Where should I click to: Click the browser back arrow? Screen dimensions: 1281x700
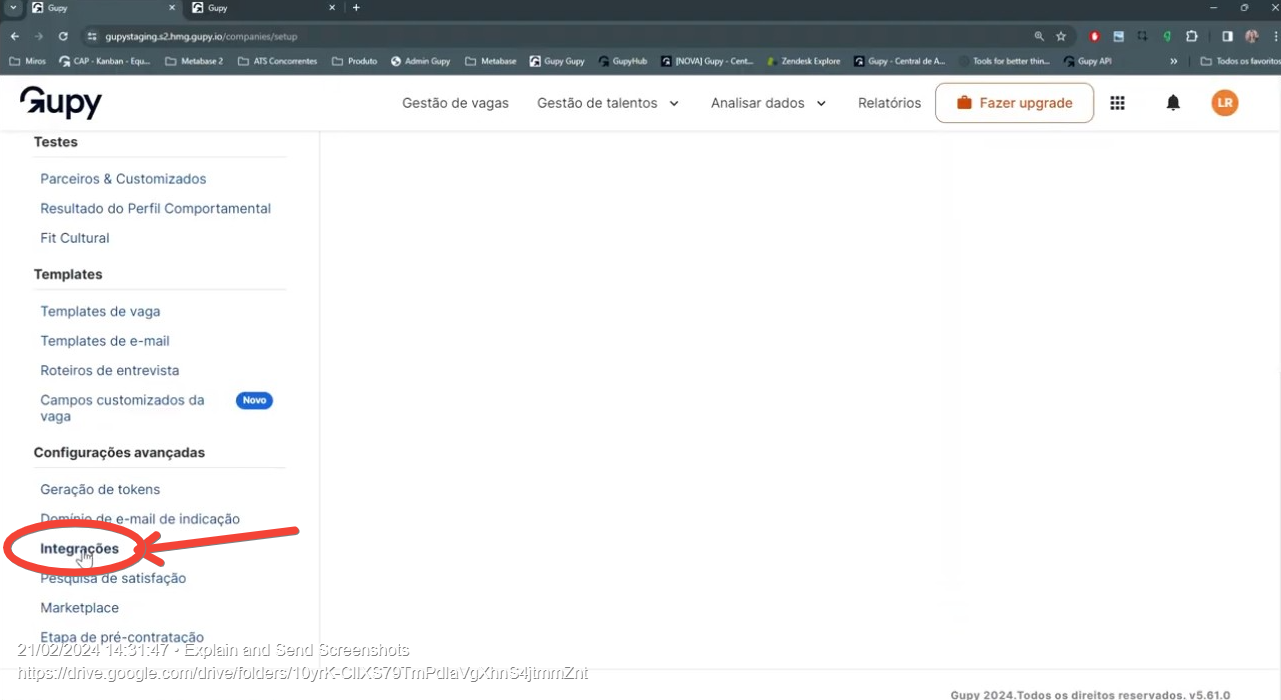14,36
